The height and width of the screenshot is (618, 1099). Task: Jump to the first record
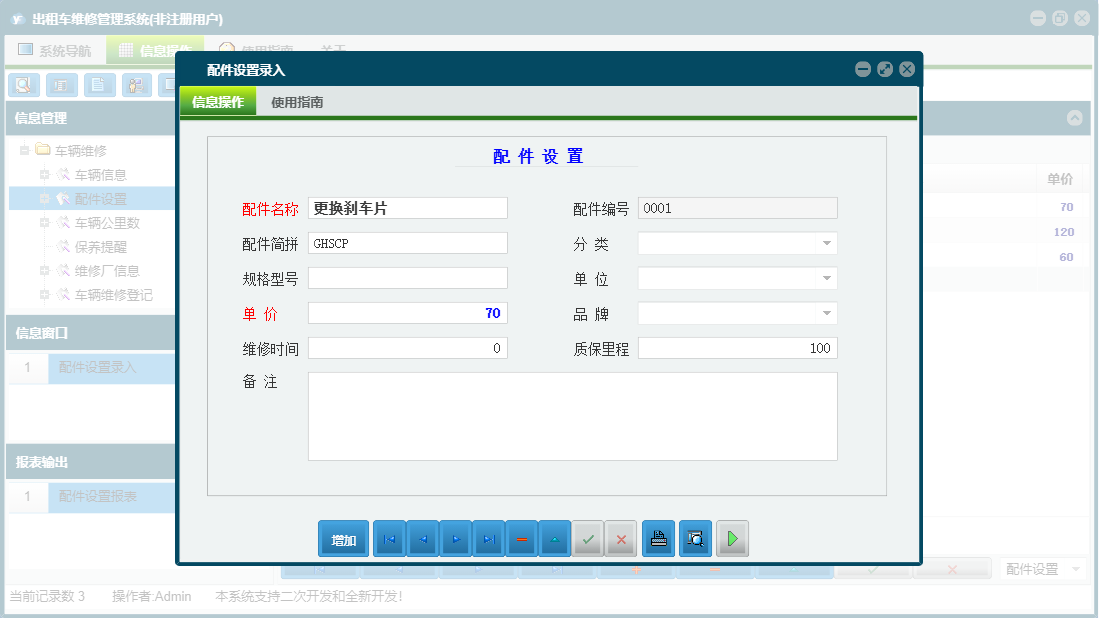[389, 538]
